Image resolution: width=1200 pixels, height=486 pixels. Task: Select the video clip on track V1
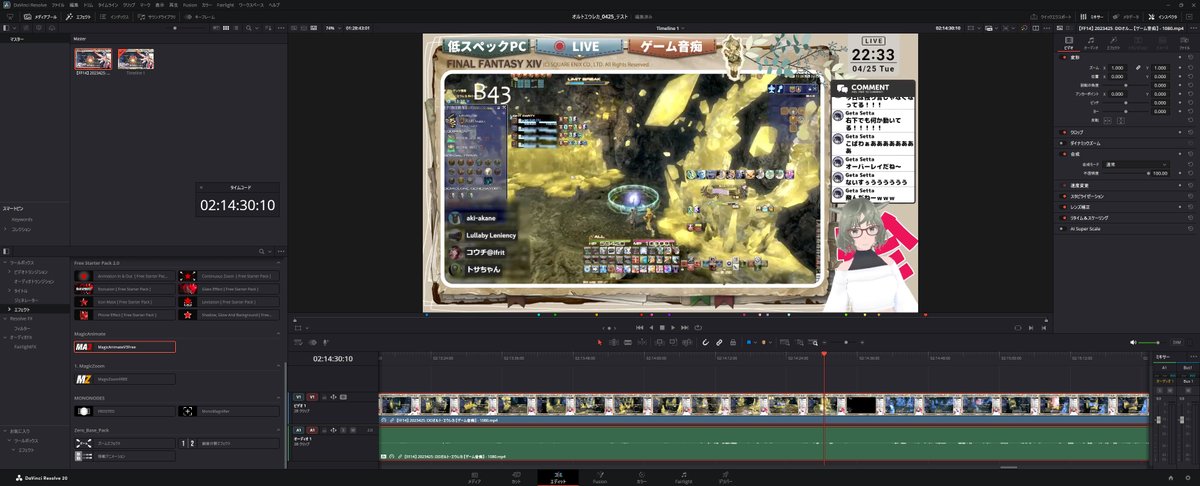tap(763, 408)
